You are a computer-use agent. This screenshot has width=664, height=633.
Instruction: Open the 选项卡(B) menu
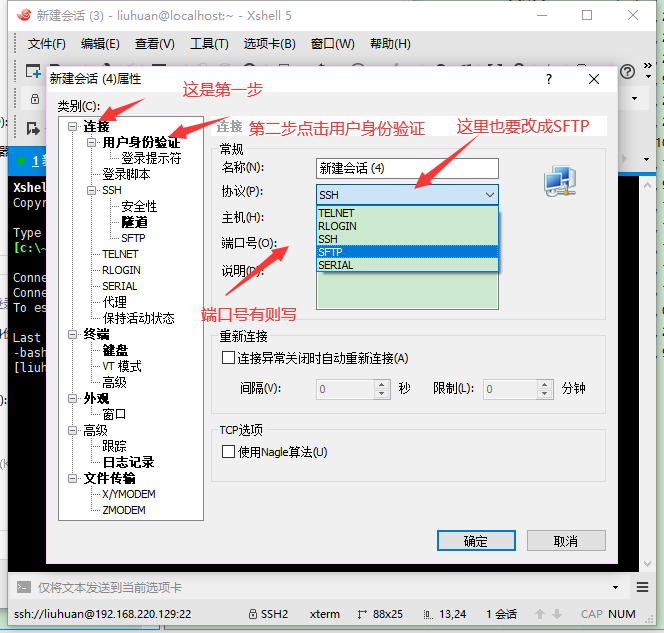pos(269,44)
